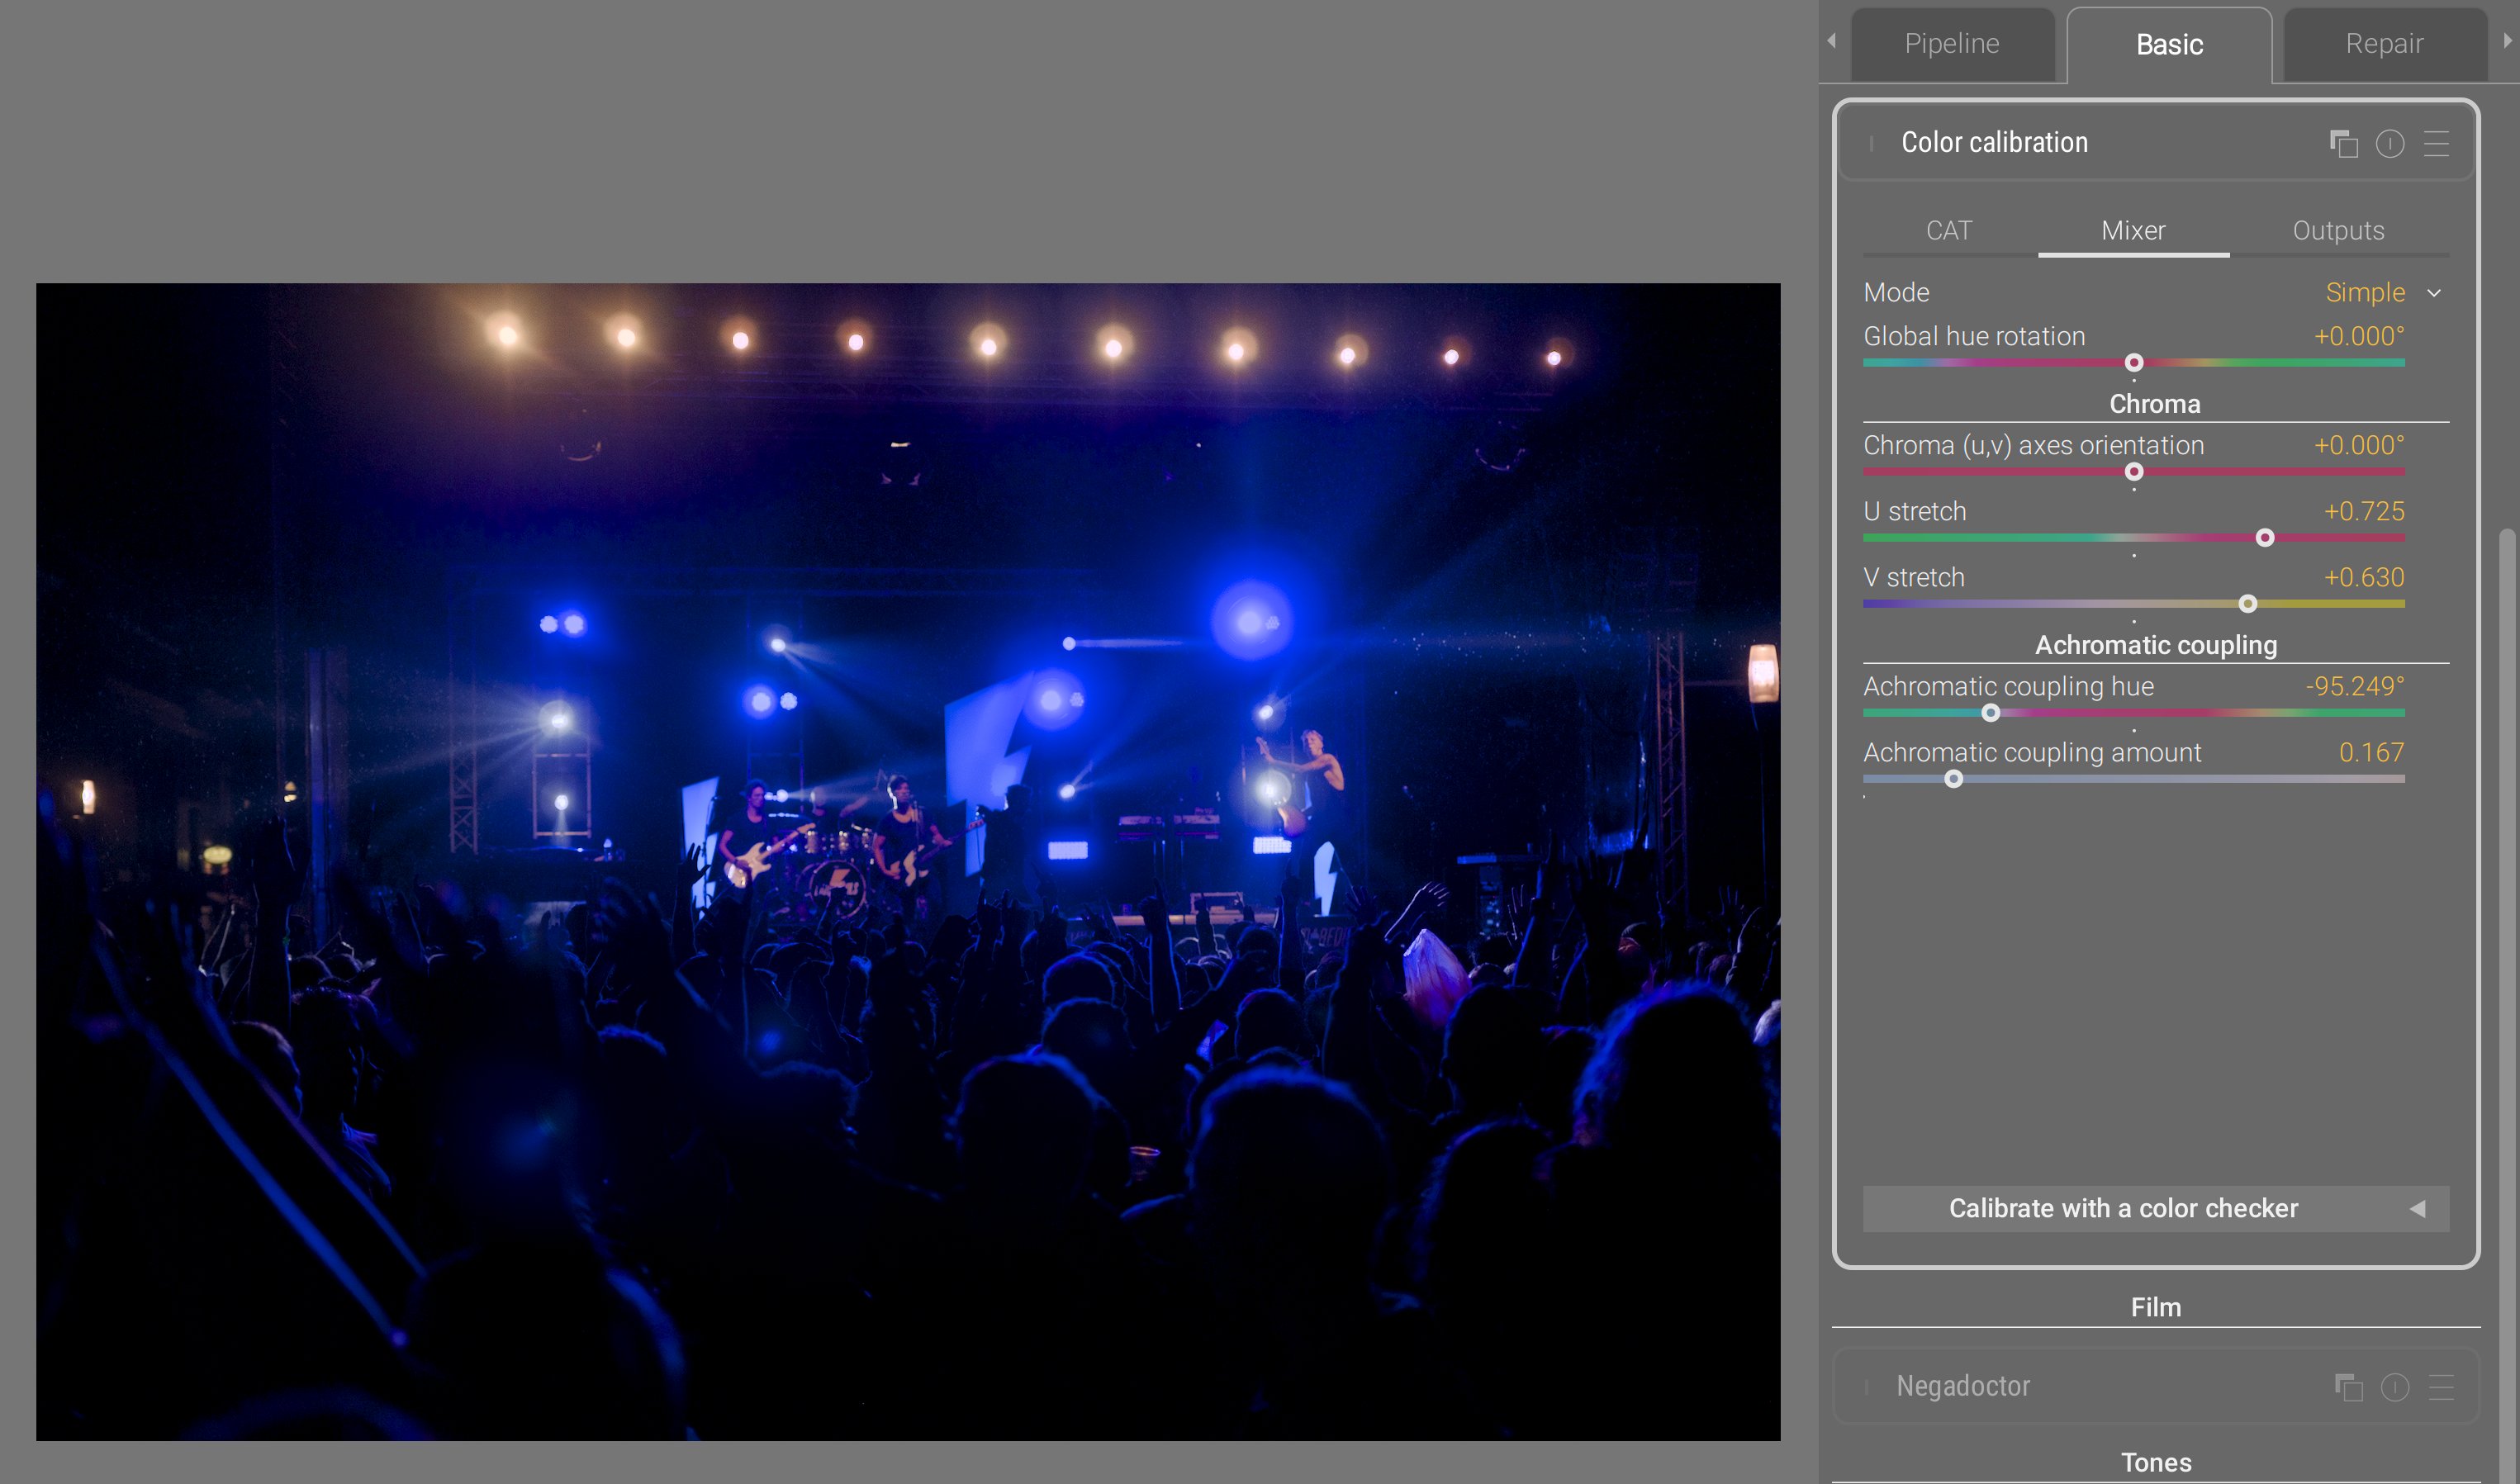Click the U stretch slider handle
Screen dimensions: 2520x1484
[2265, 538]
